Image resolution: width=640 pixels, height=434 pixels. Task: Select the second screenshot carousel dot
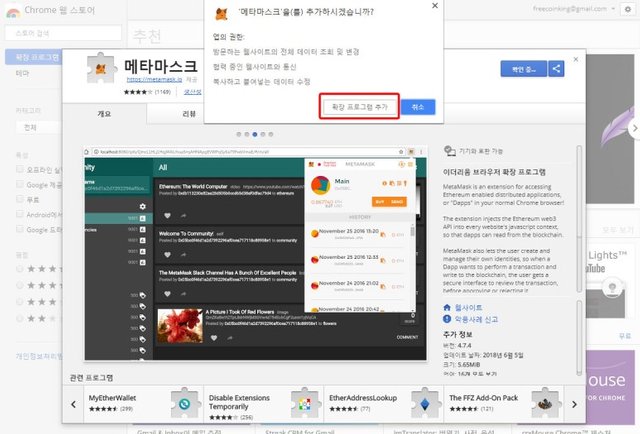(x=247, y=134)
